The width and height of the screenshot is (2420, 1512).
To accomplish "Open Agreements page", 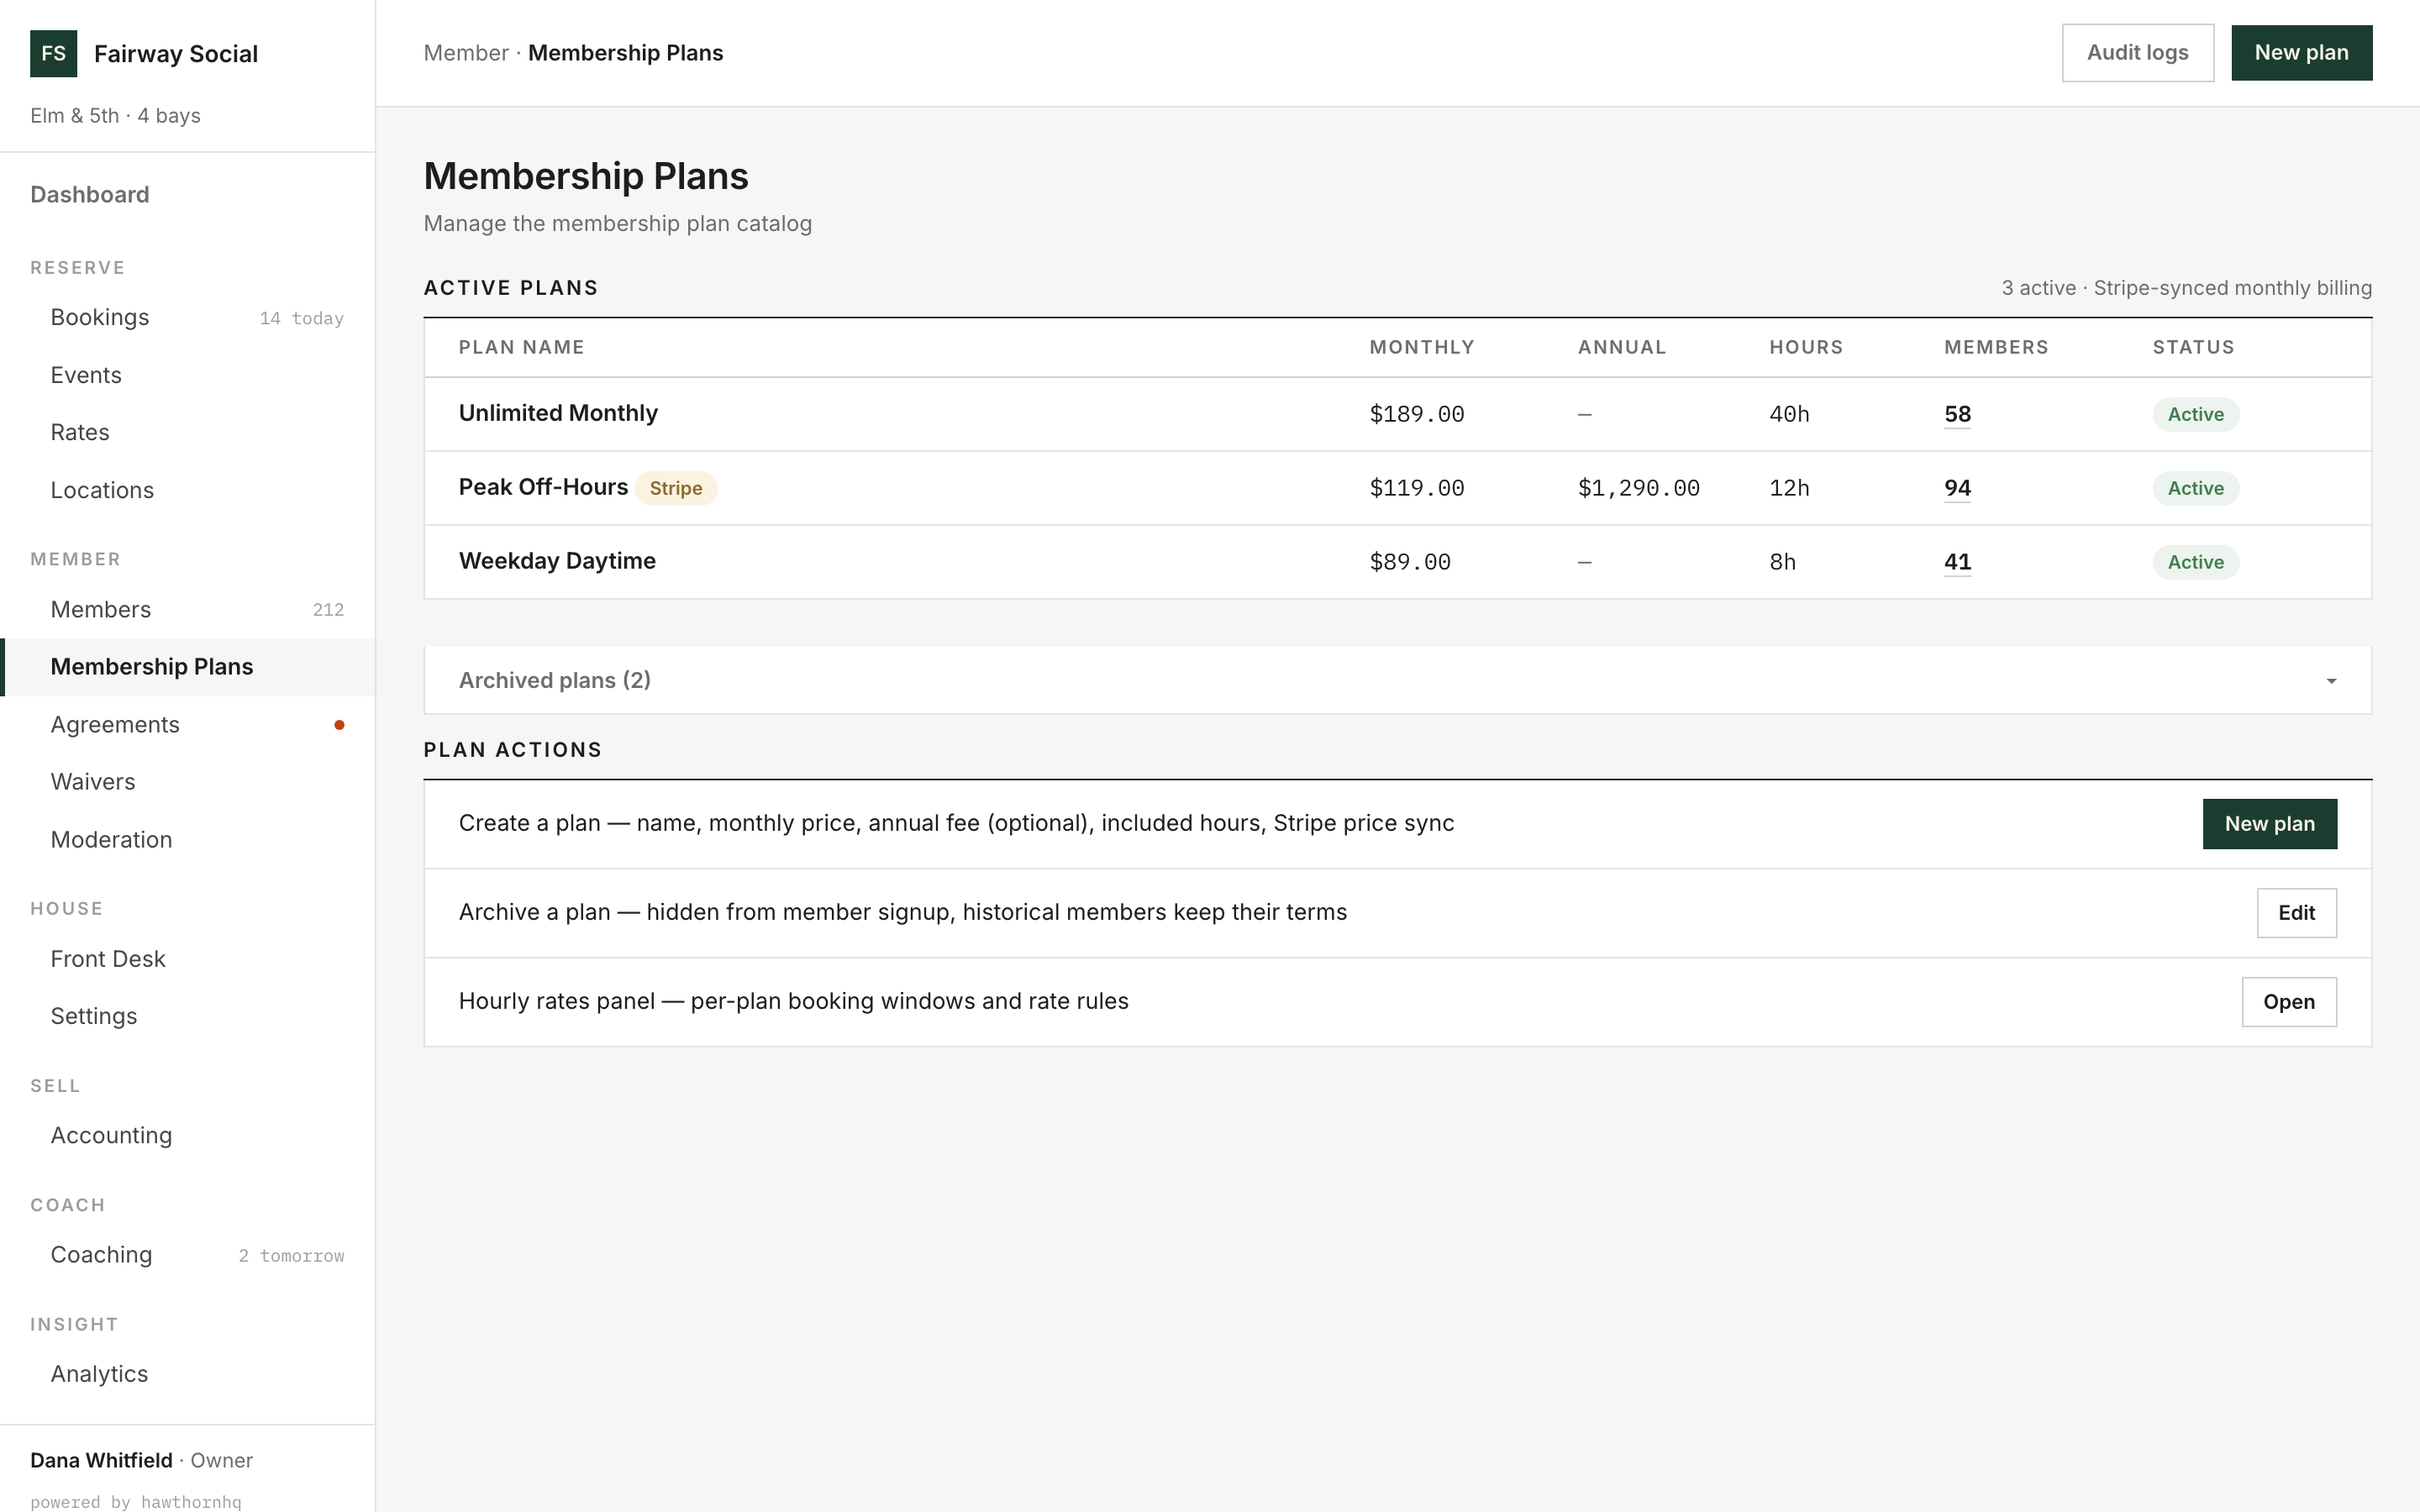I will coord(188,725).
